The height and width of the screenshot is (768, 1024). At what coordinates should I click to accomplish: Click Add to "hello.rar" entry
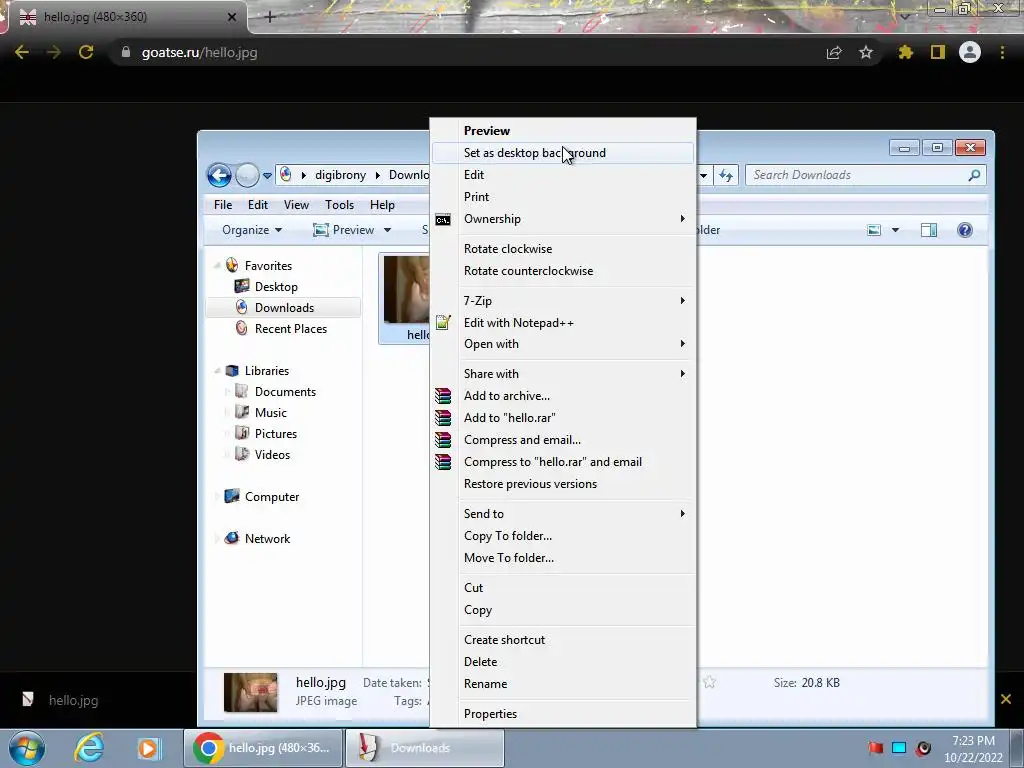562,418
